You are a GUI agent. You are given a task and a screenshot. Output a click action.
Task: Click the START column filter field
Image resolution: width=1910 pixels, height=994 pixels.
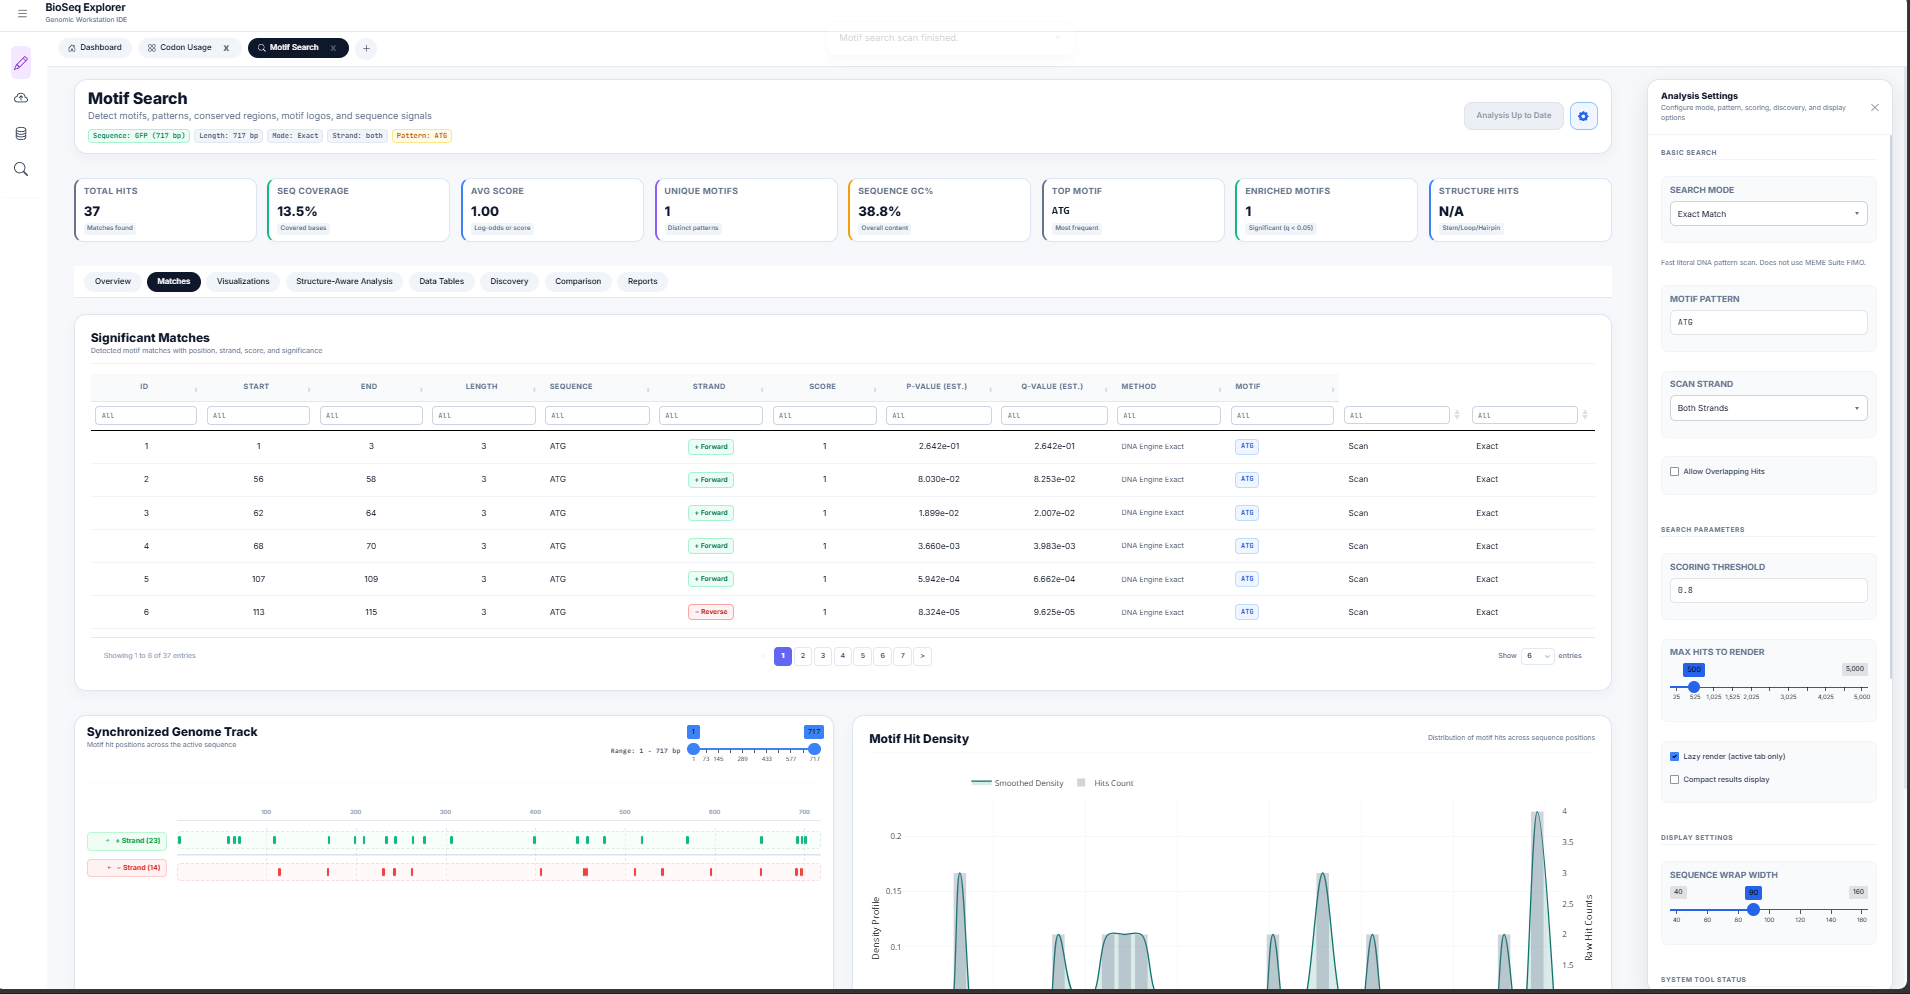point(258,415)
